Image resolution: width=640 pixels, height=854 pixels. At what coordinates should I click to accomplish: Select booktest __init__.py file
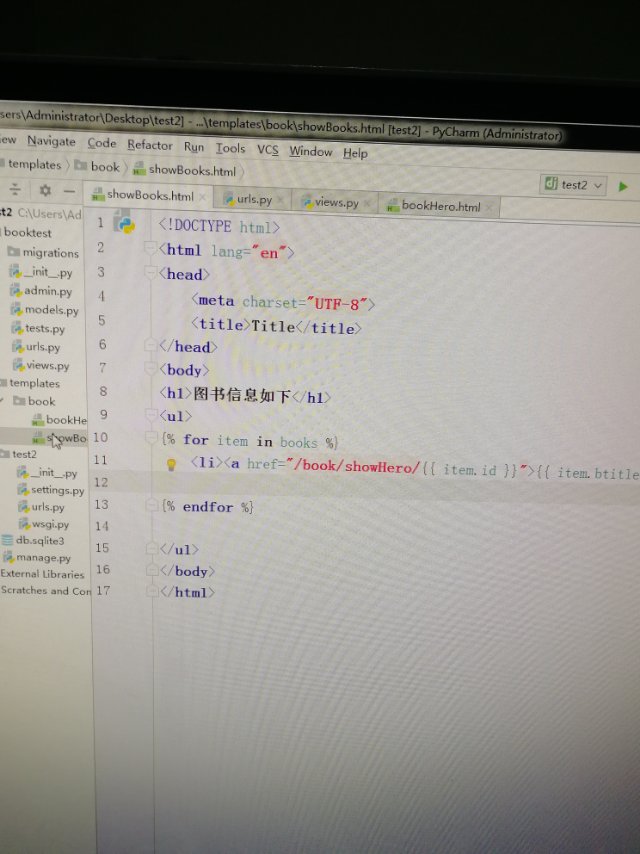click(x=41, y=271)
